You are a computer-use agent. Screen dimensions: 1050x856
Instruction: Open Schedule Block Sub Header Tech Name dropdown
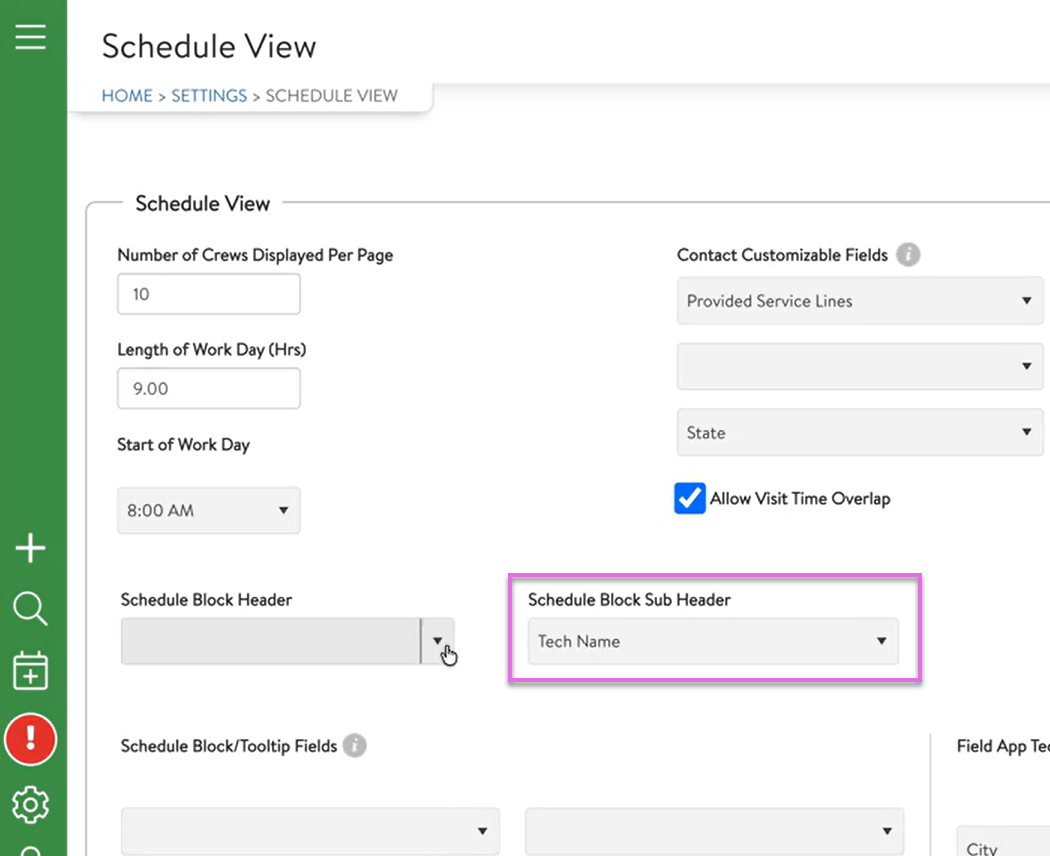[x=712, y=641]
